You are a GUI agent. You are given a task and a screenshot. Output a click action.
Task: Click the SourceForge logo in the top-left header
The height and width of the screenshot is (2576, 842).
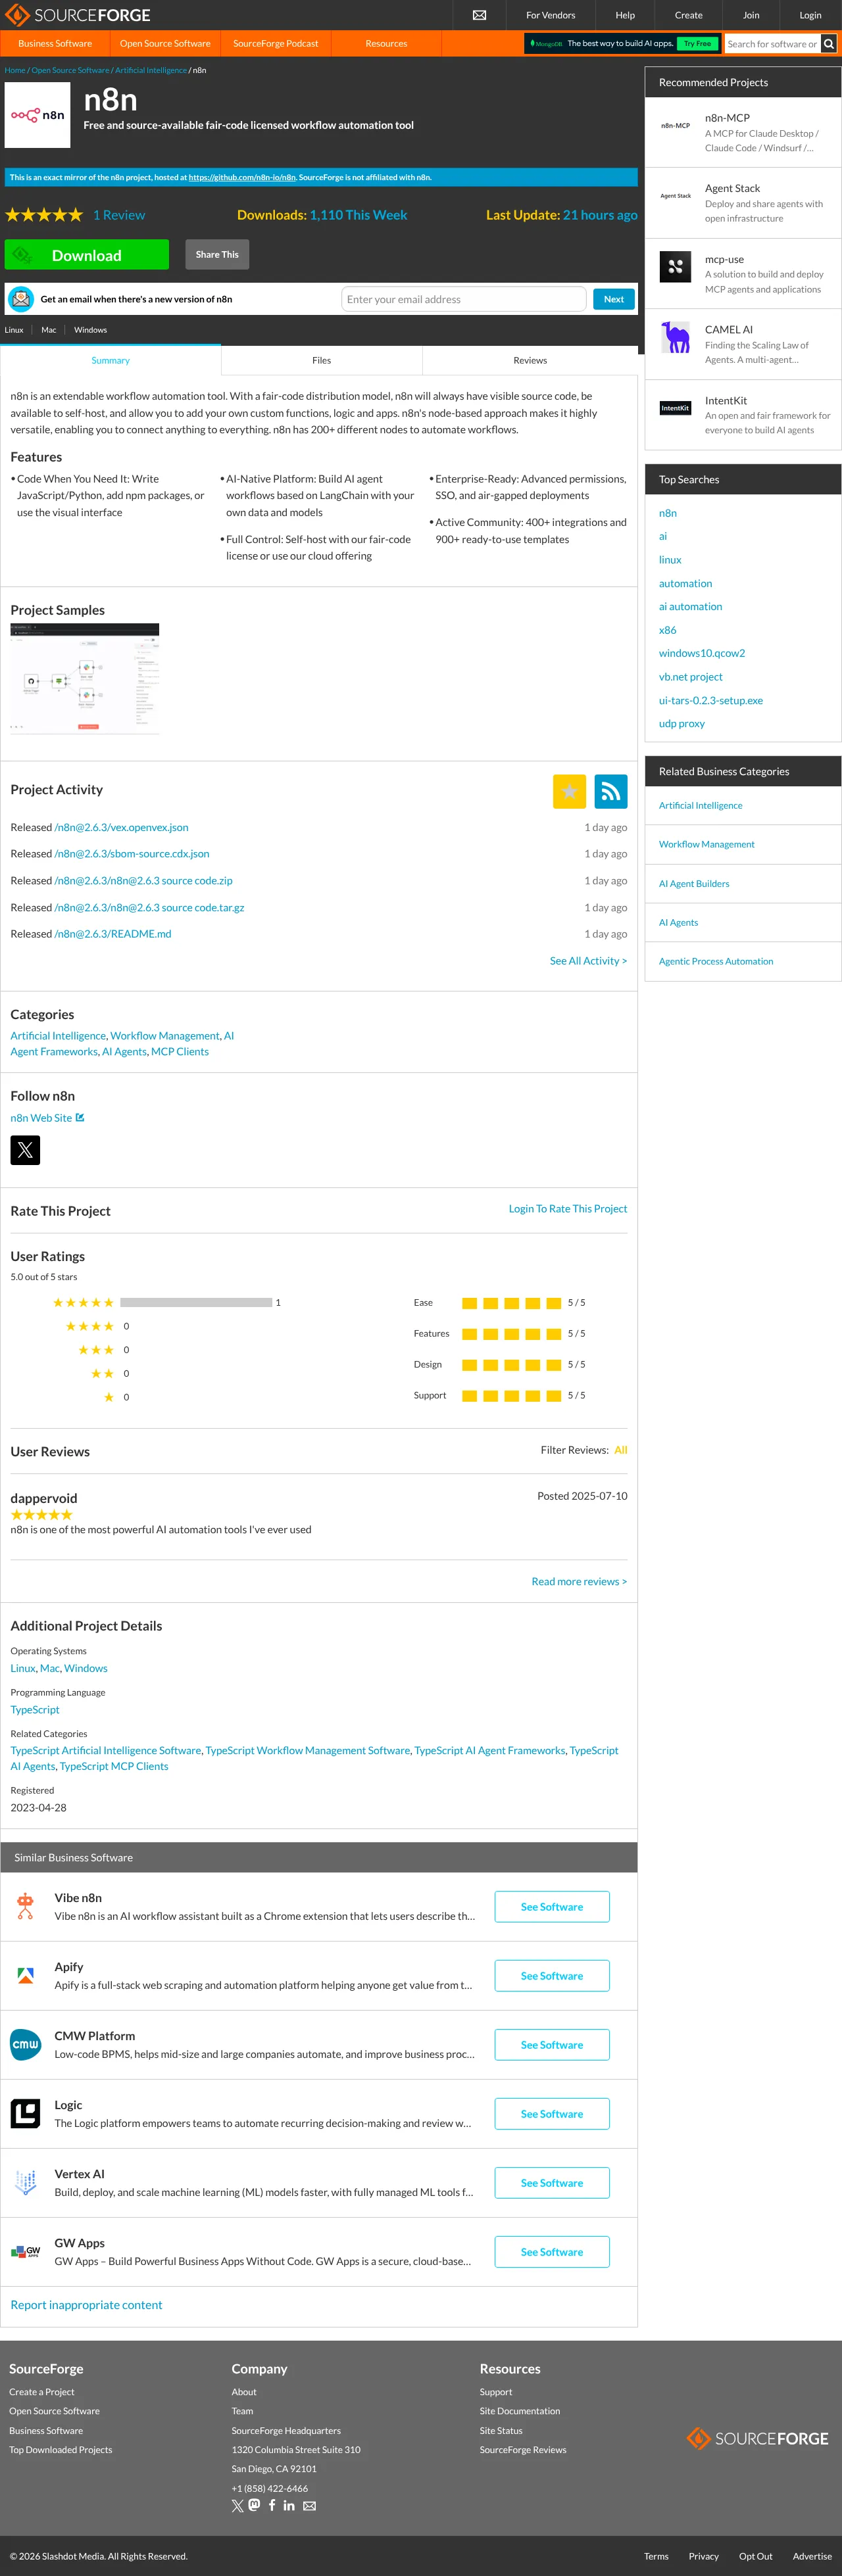coord(78,15)
